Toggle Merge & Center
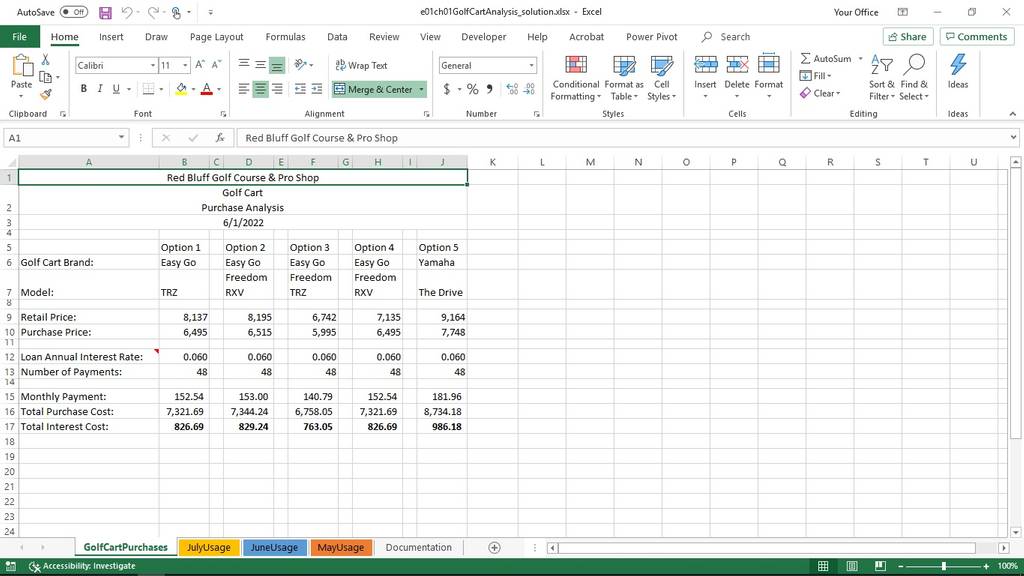 pos(374,89)
